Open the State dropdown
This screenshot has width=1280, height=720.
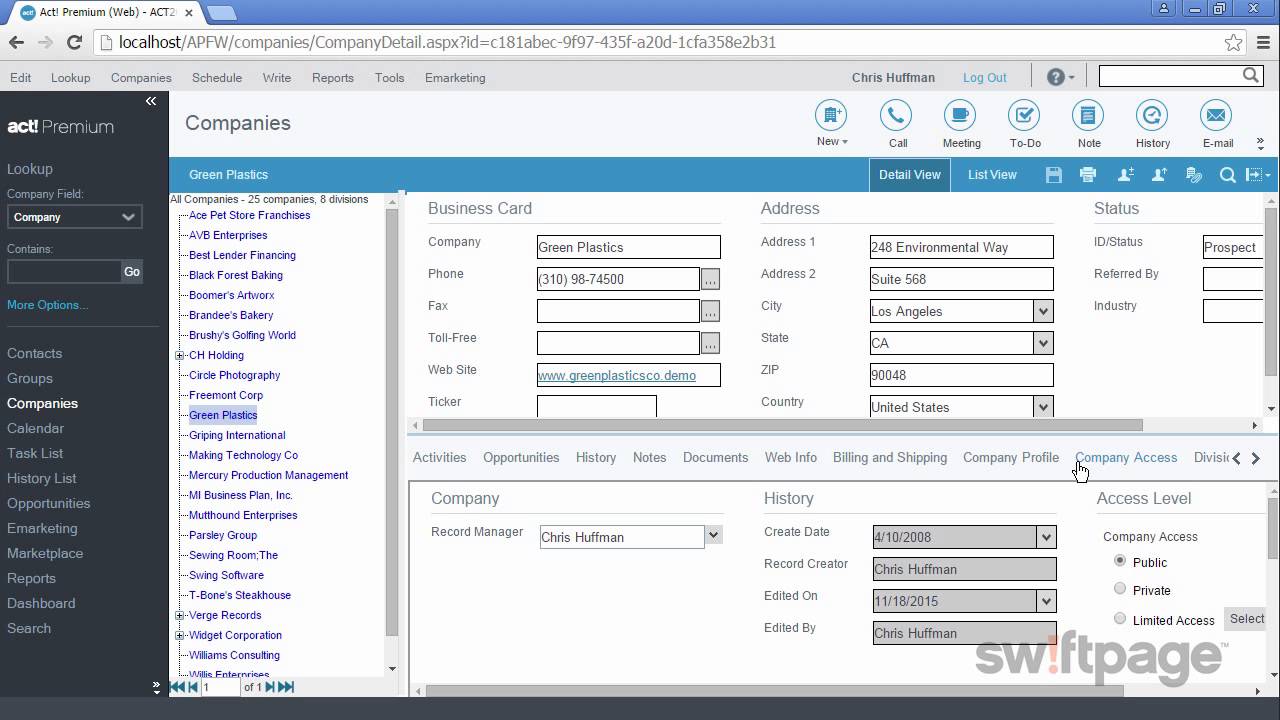tap(1043, 343)
